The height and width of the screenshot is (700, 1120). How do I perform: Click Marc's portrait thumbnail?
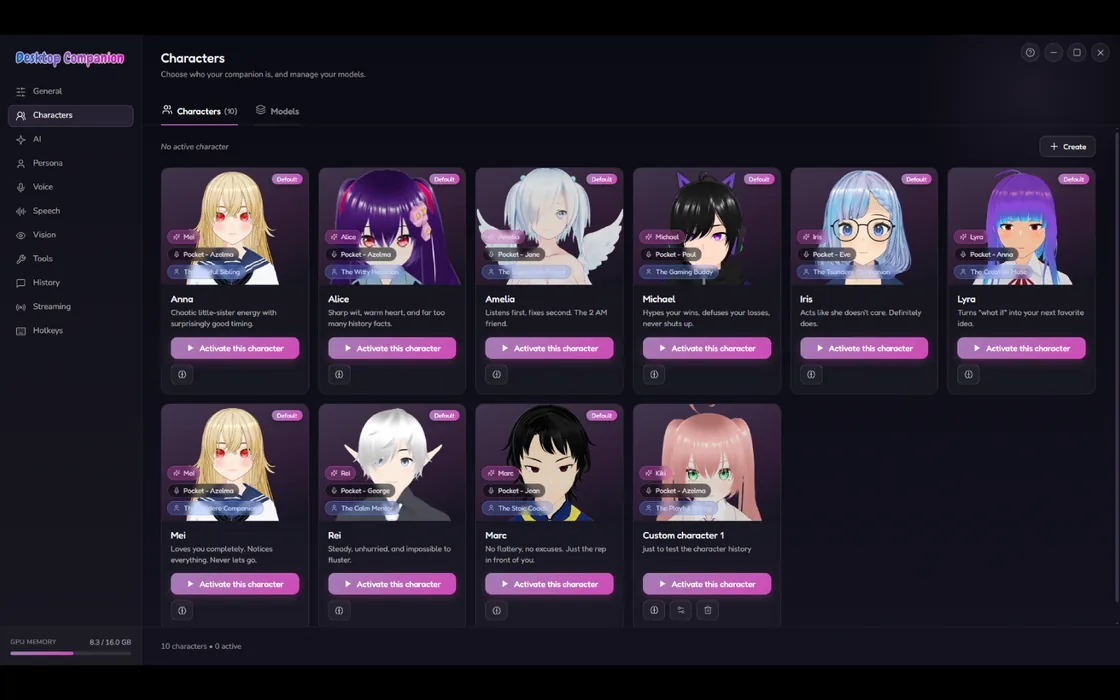tap(549, 463)
